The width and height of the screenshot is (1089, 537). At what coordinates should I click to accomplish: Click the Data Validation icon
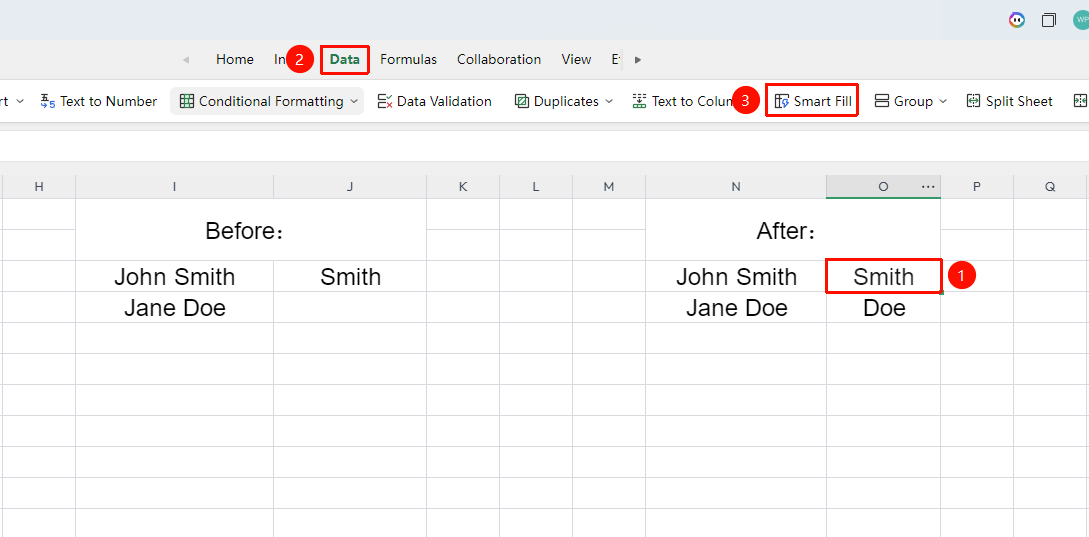pyautogui.click(x=385, y=101)
